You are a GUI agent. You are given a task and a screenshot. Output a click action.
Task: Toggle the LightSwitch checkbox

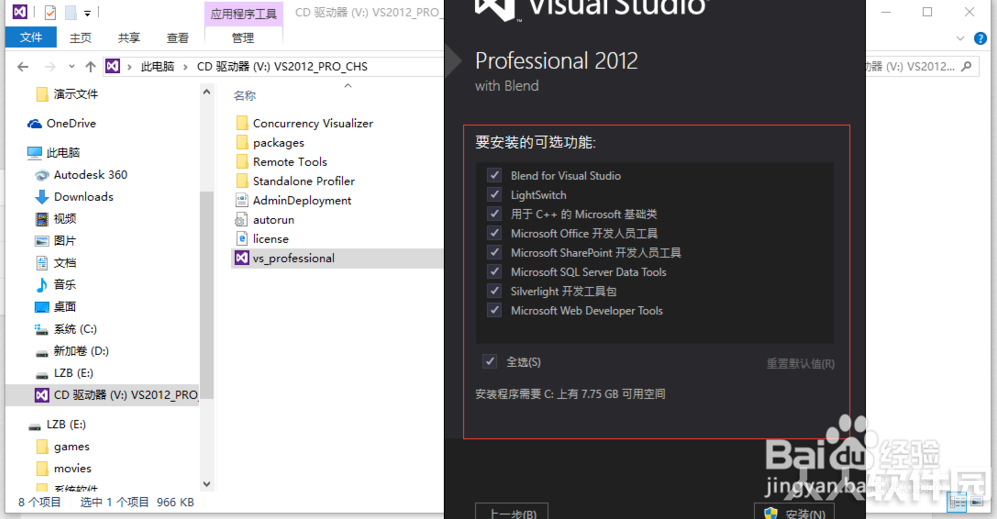[x=494, y=194]
